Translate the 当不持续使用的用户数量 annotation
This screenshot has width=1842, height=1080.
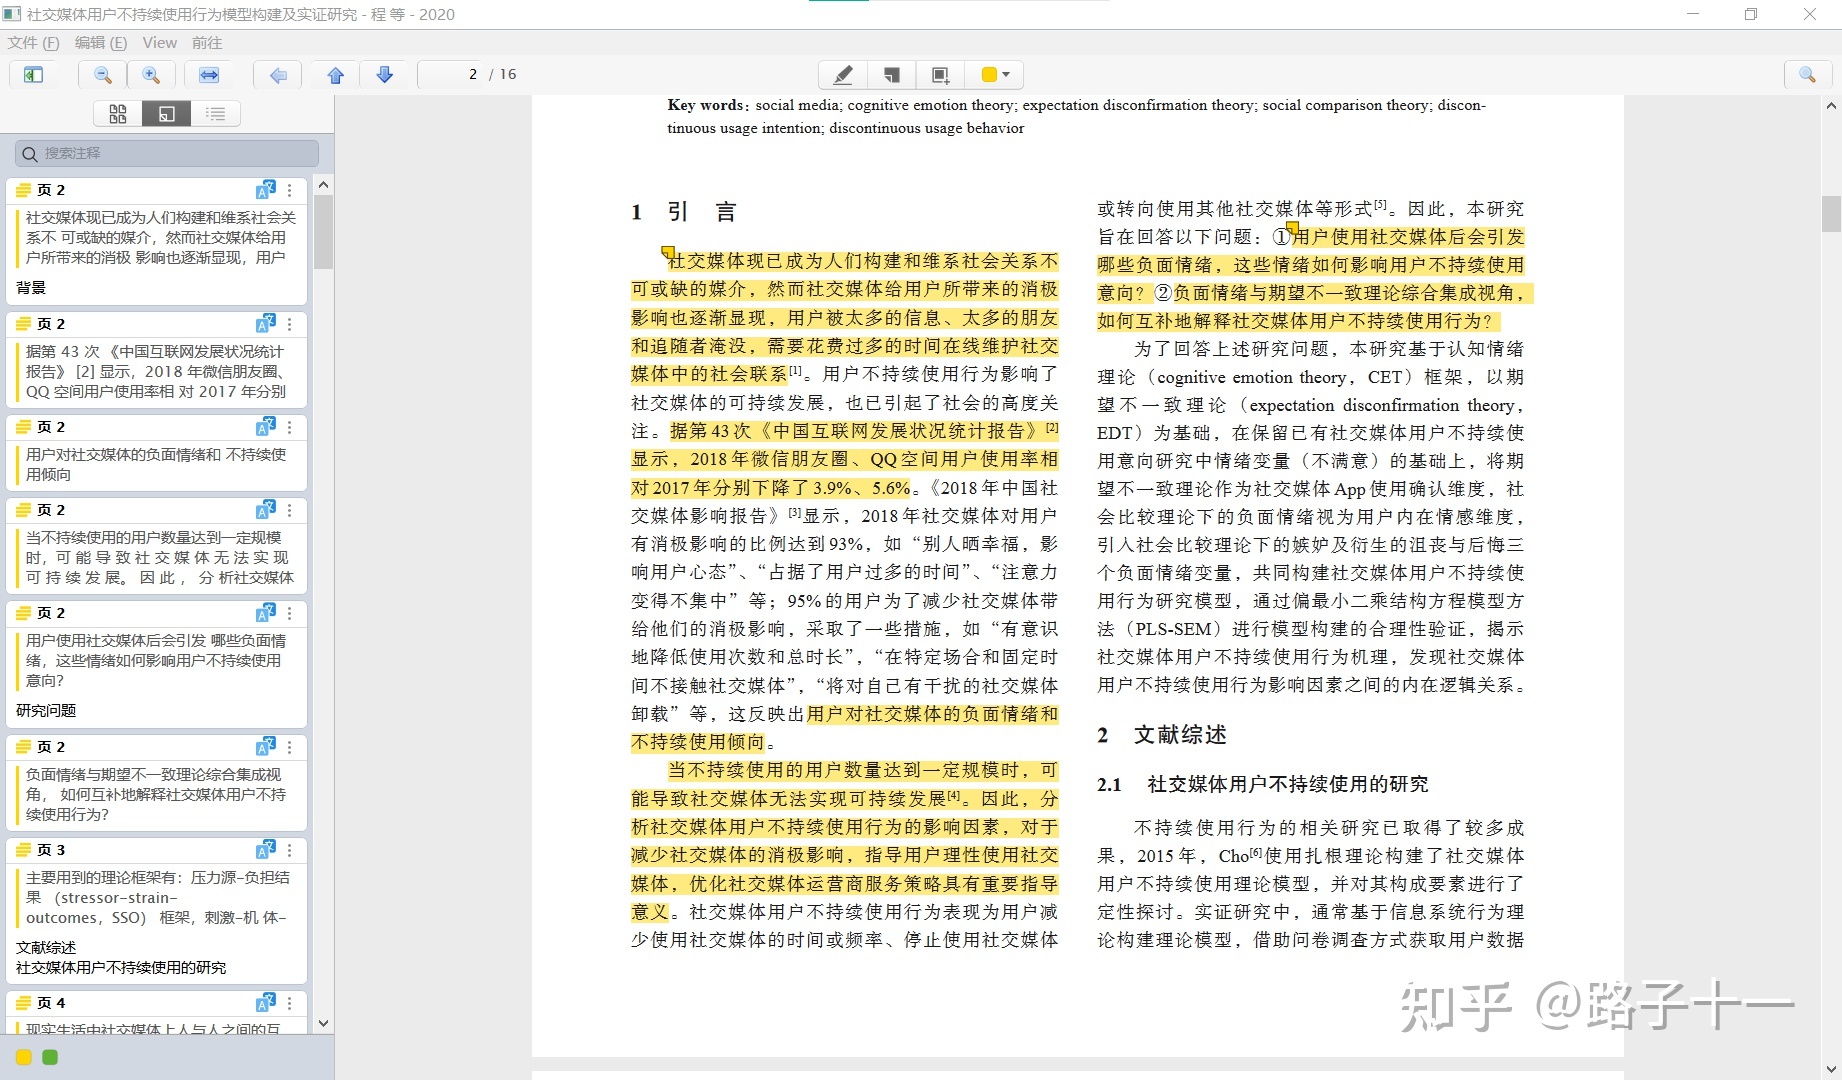[265, 510]
